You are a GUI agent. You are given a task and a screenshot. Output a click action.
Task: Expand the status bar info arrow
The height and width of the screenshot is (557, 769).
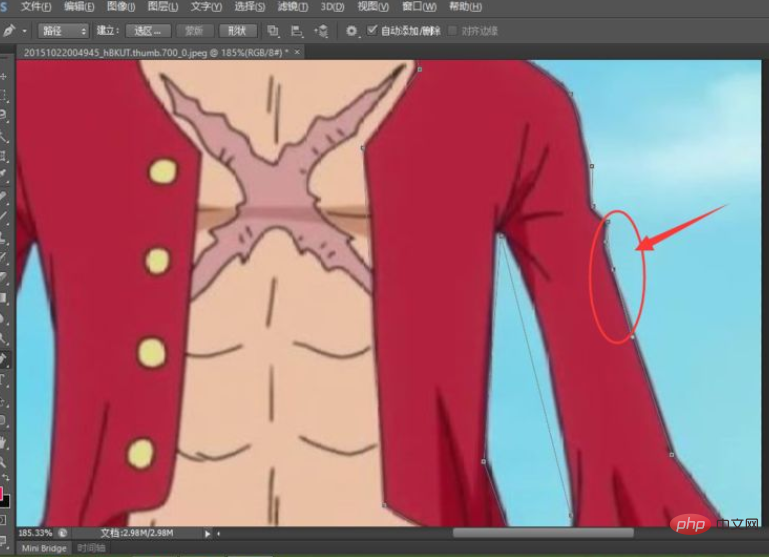pos(207,533)
